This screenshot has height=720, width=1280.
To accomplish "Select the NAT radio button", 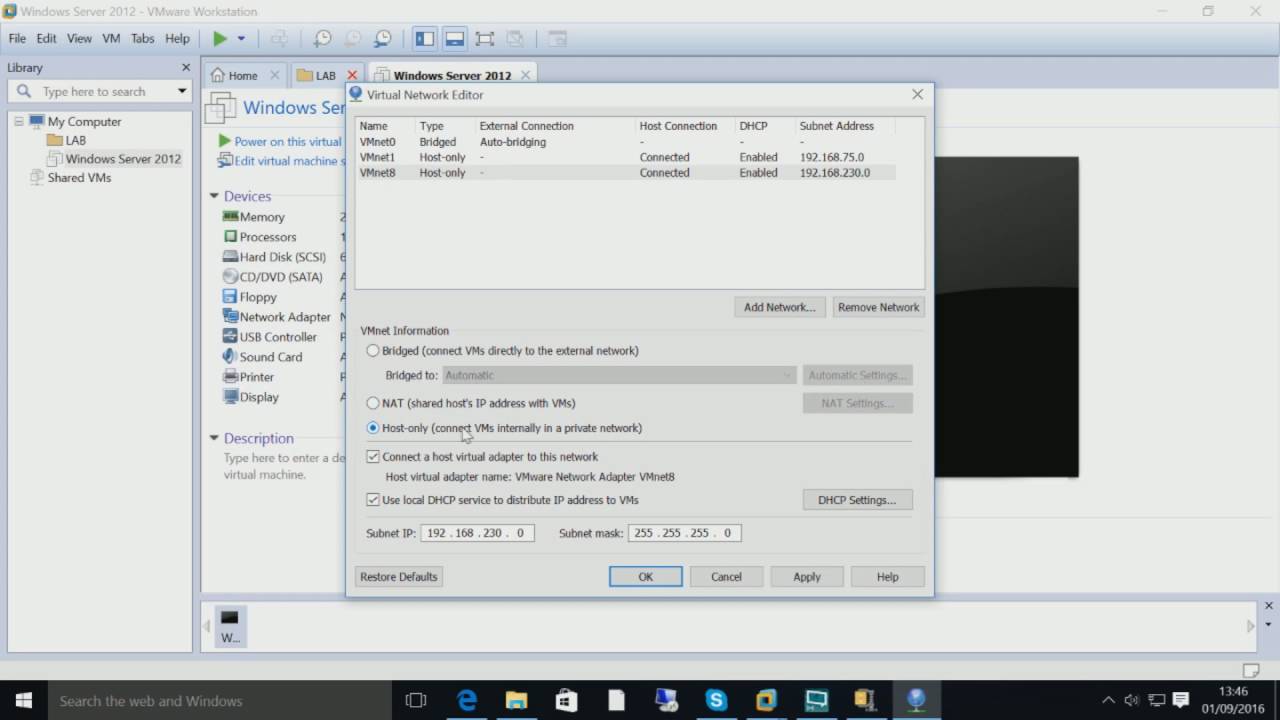I will click(373, 403).
